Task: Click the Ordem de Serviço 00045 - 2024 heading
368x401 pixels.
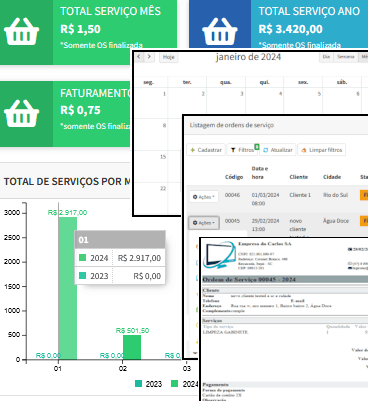Action: pyautogui.click(x=249, y=279)
